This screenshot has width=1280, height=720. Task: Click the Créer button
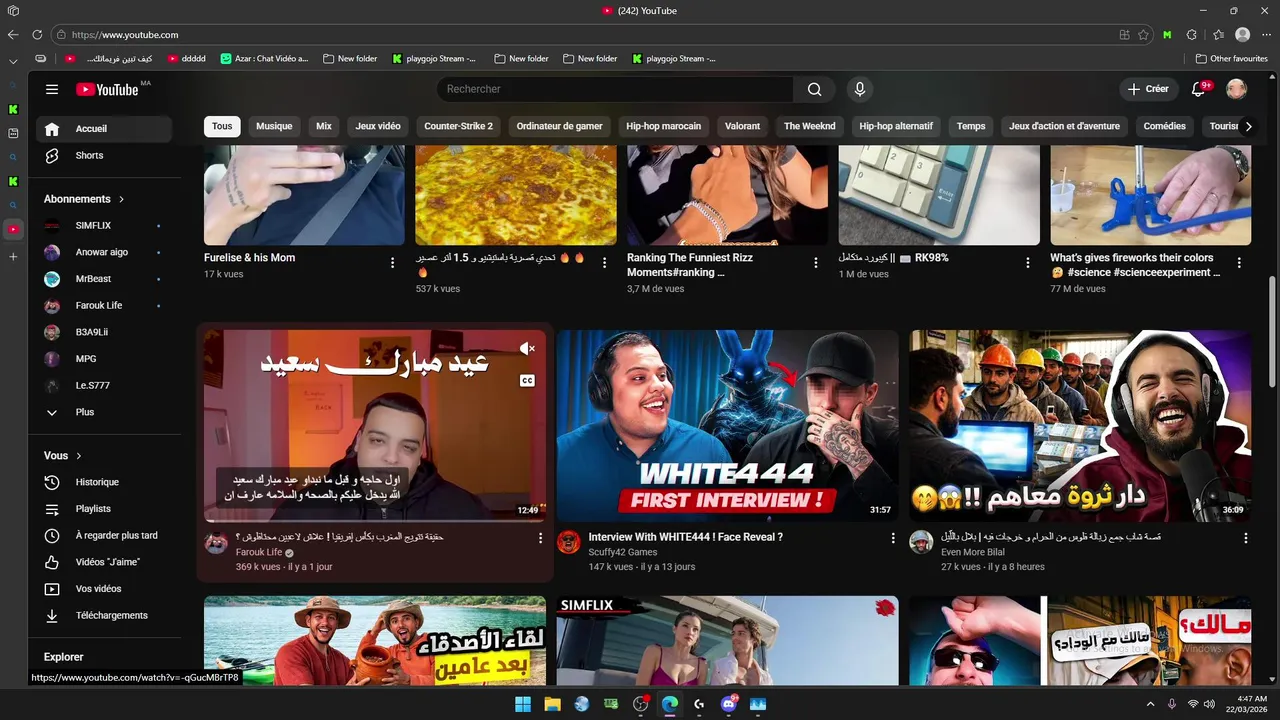point(1148,89)
